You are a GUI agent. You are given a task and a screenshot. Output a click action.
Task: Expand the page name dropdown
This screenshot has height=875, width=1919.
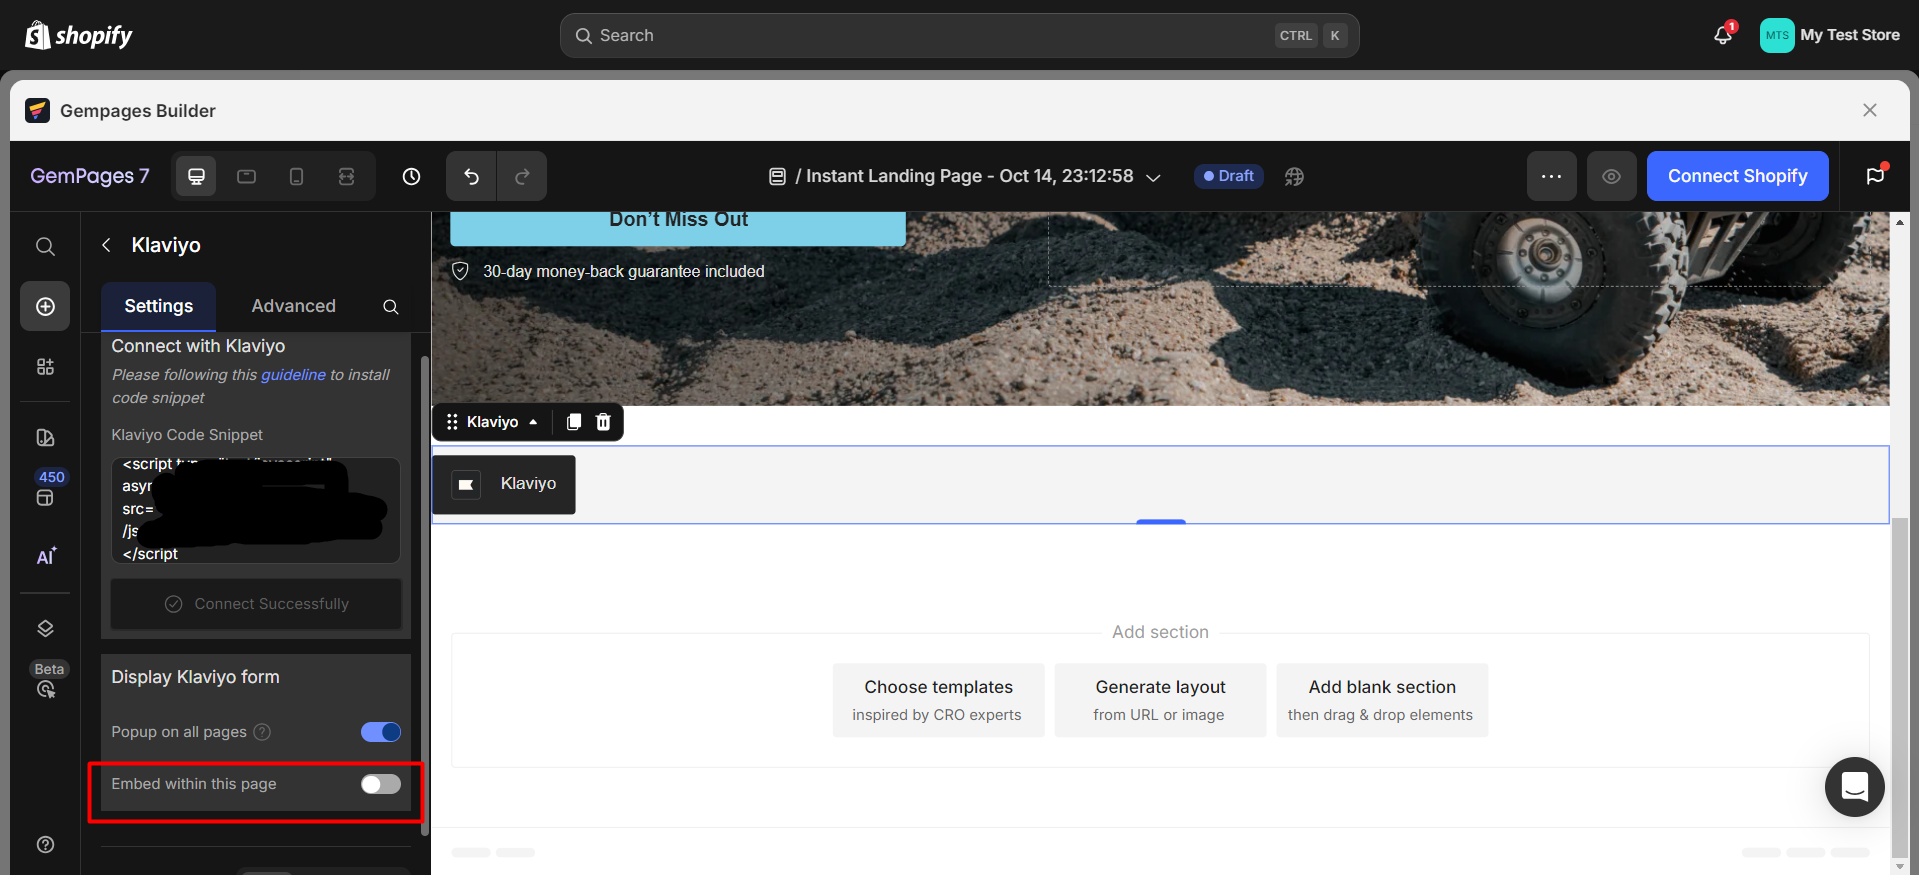1153,177
